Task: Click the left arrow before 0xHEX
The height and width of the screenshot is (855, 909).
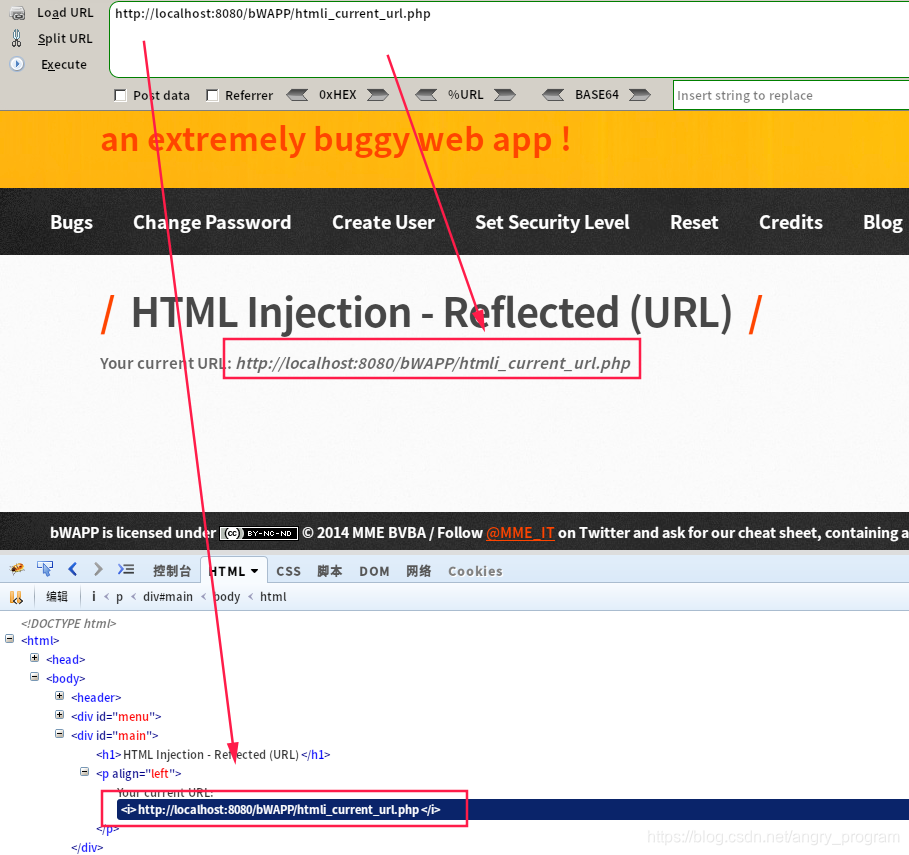Action: point(297,94)
